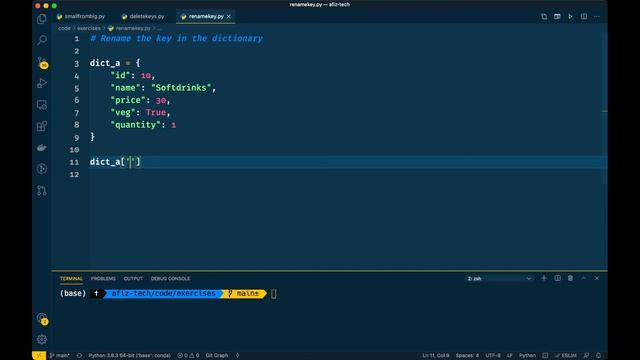640x360 pixels.
Task: Click 'Ln 11, Col 9' cursor position
Action: click(x=436, y=356)
